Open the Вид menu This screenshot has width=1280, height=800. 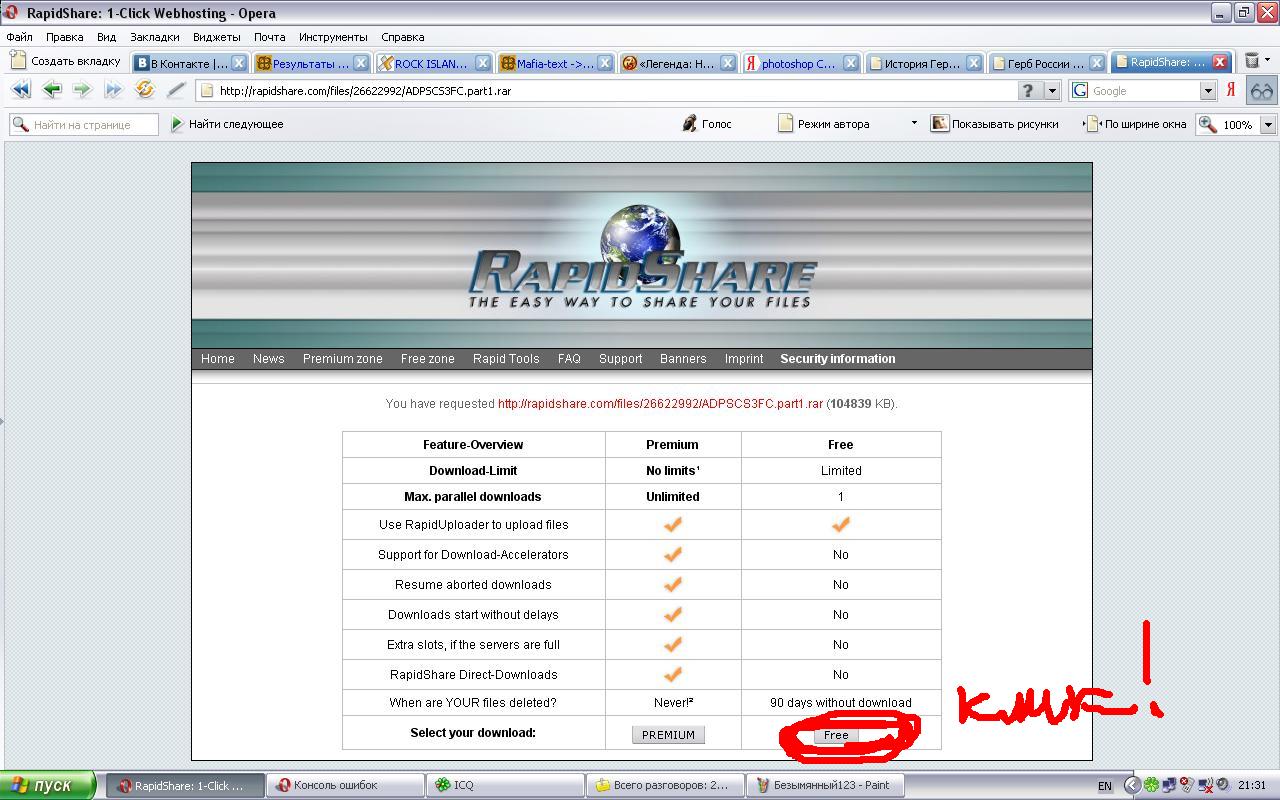[x=106, y=37]
